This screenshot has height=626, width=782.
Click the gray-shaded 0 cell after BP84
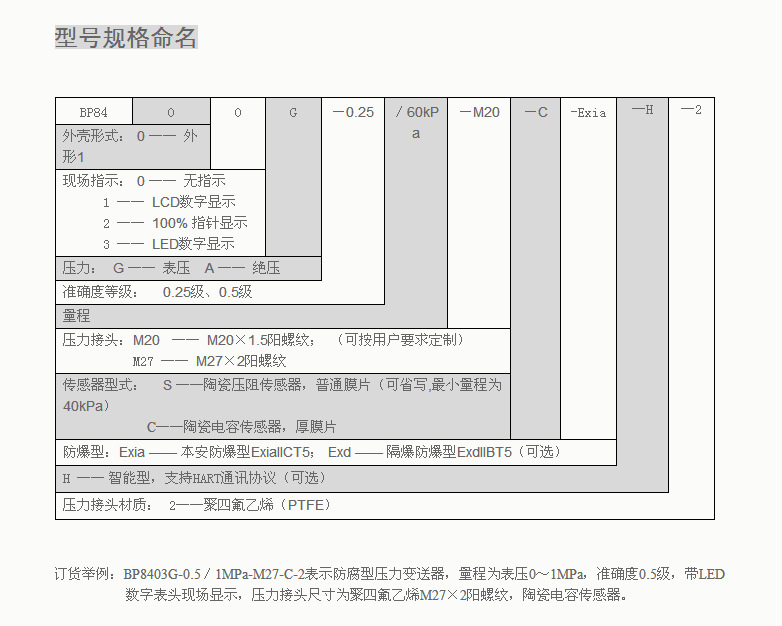point(171,112)
